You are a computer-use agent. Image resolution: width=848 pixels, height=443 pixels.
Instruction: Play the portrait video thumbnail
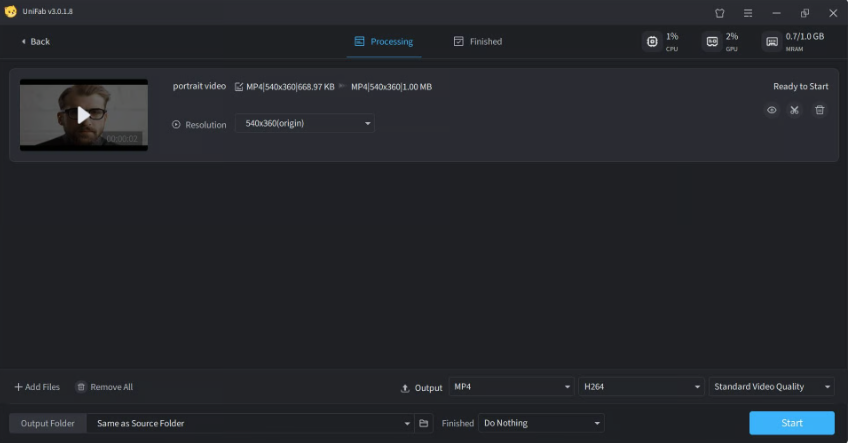point(84,114)
